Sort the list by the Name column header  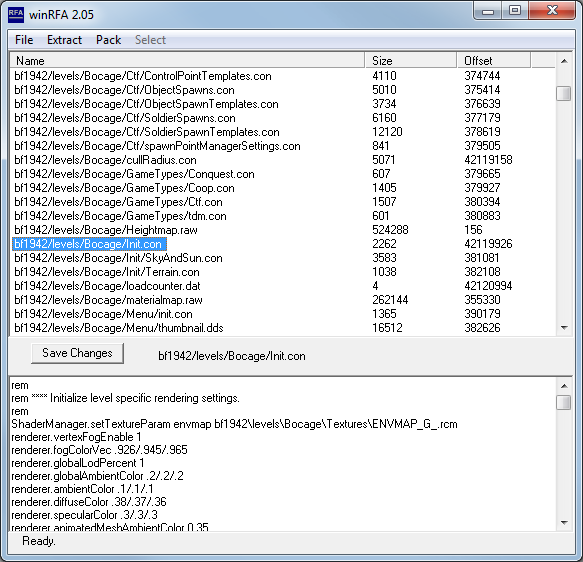click(187, 61)
